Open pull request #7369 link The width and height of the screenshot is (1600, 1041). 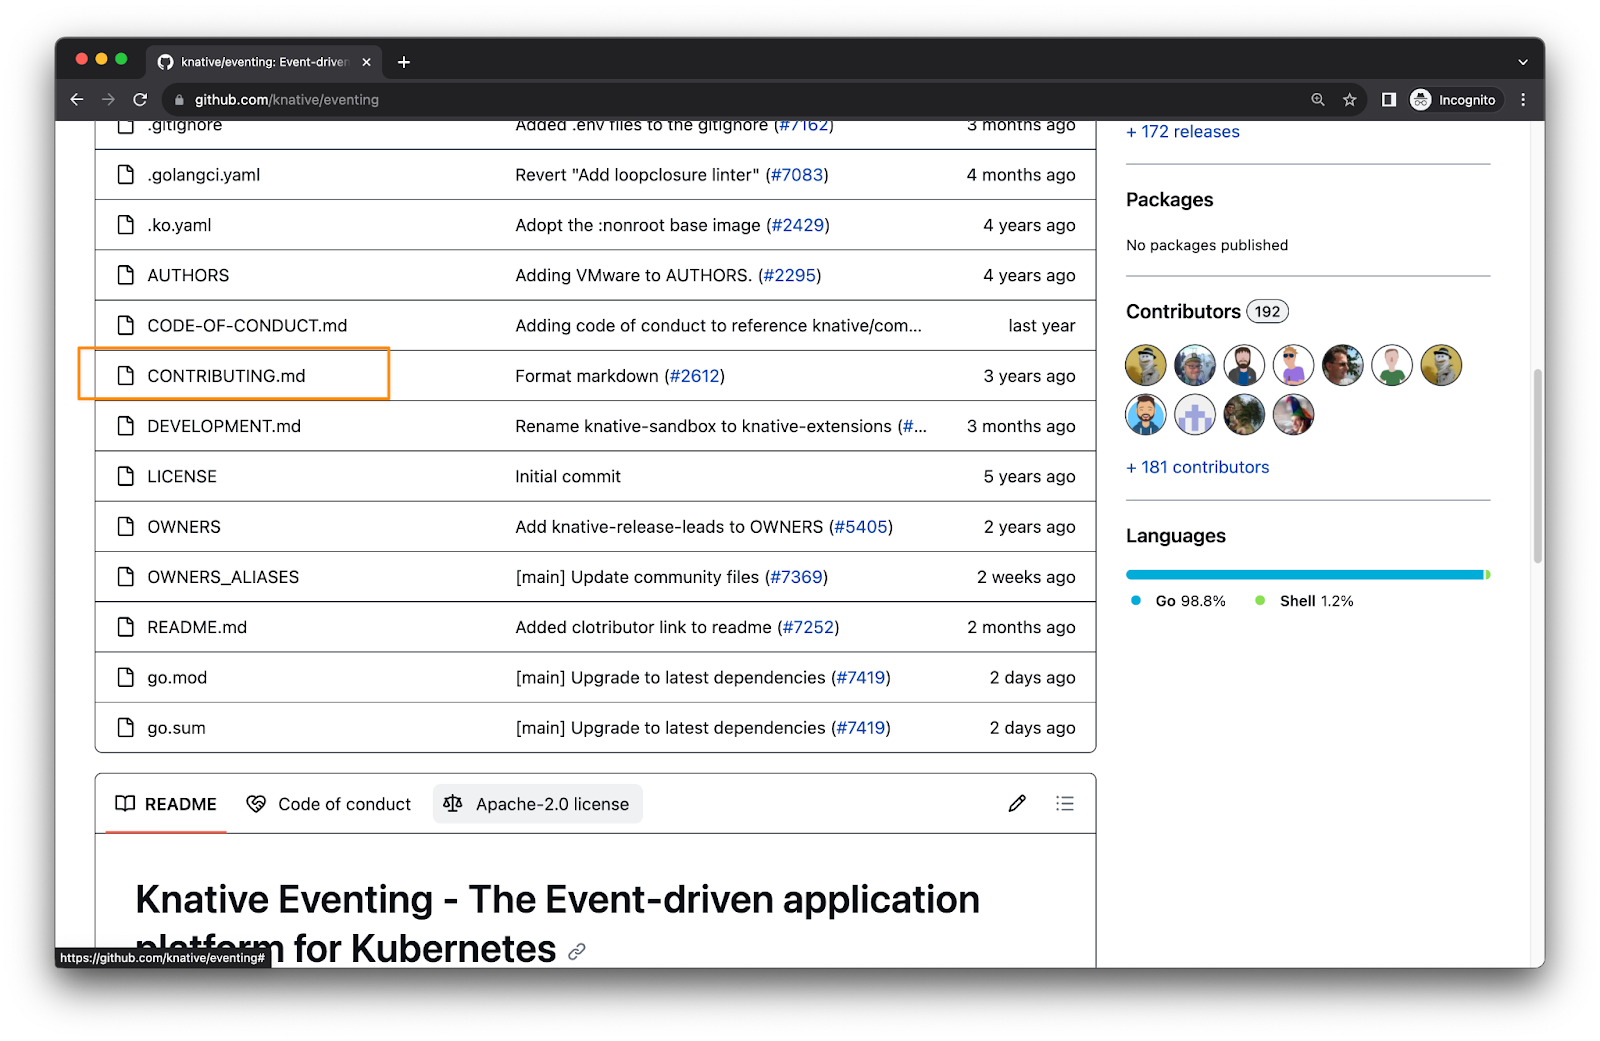pos(797,577)
